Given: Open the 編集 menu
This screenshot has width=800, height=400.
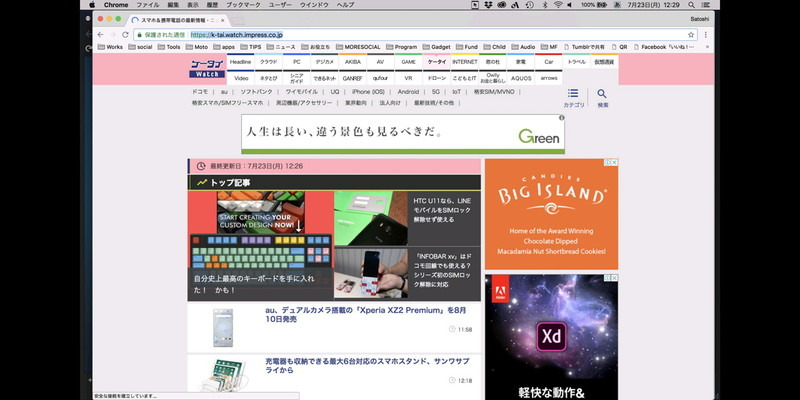Looking at the screenshot, I should coord(173,5).
